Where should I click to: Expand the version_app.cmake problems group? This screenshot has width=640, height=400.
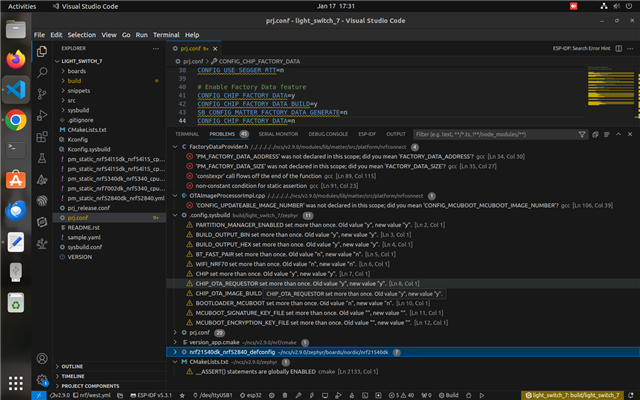point(175,342)
